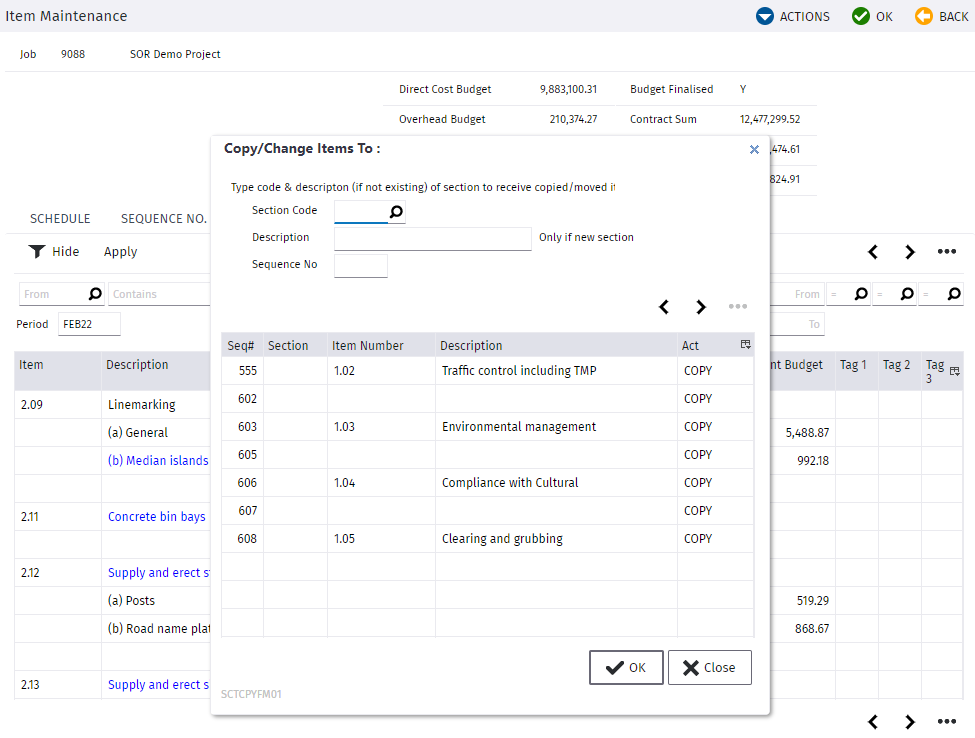This screenshot has width=975, height=738.
Task: Open dialog grid column settings icon
Action: 746,344
